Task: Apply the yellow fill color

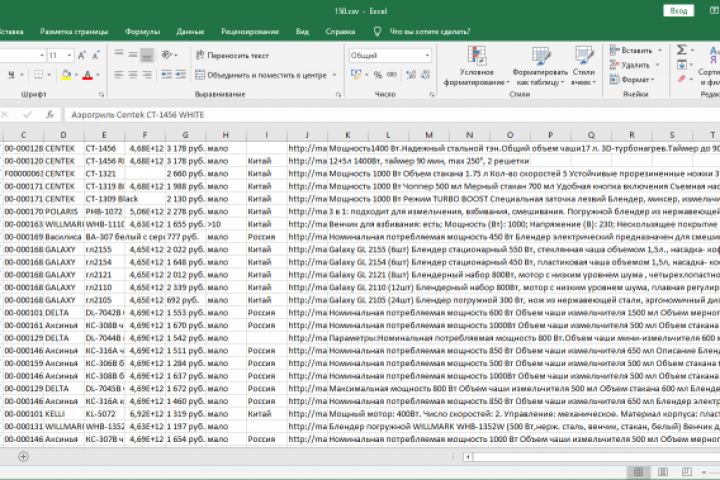Action: point(66,75)
